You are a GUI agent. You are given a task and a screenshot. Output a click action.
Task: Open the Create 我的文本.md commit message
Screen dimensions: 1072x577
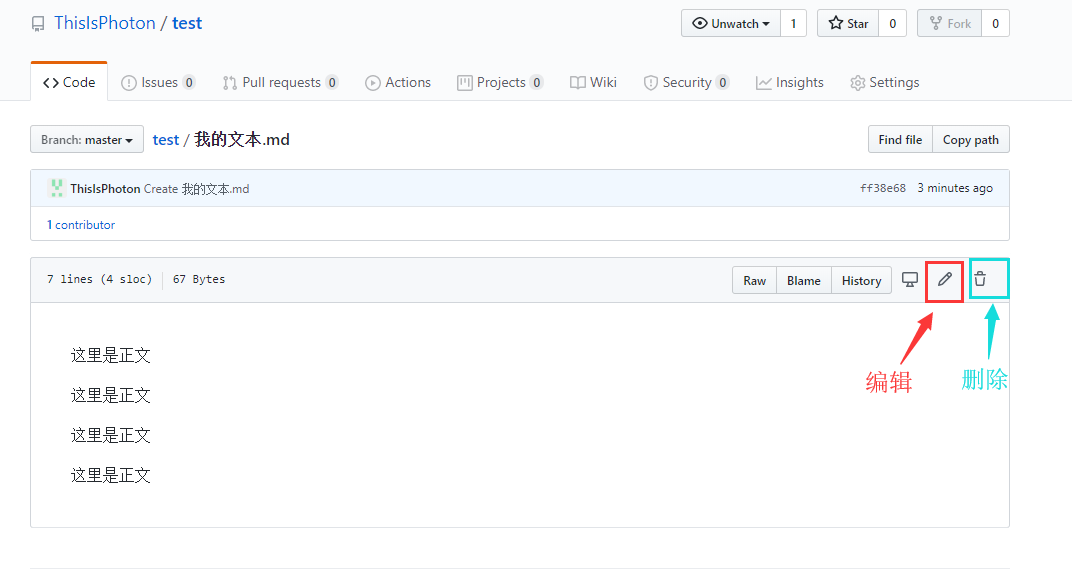click(196, 189)
